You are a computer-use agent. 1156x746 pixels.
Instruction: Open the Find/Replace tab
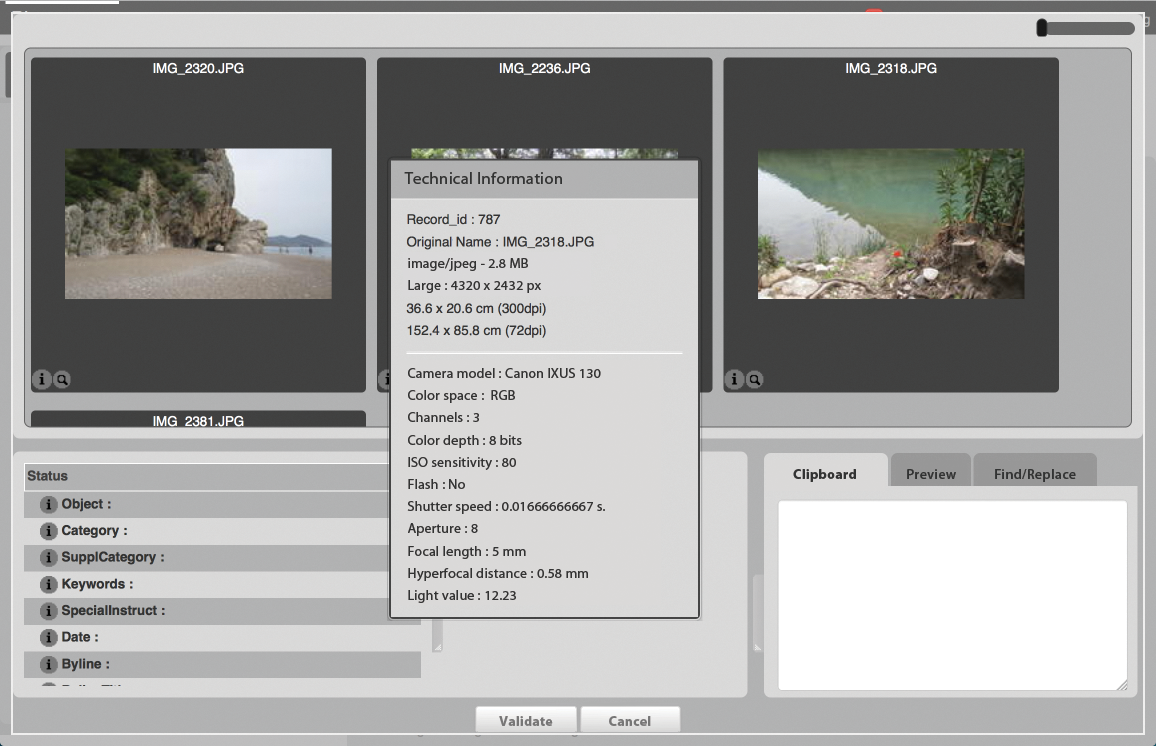(x=1035, y=474)
